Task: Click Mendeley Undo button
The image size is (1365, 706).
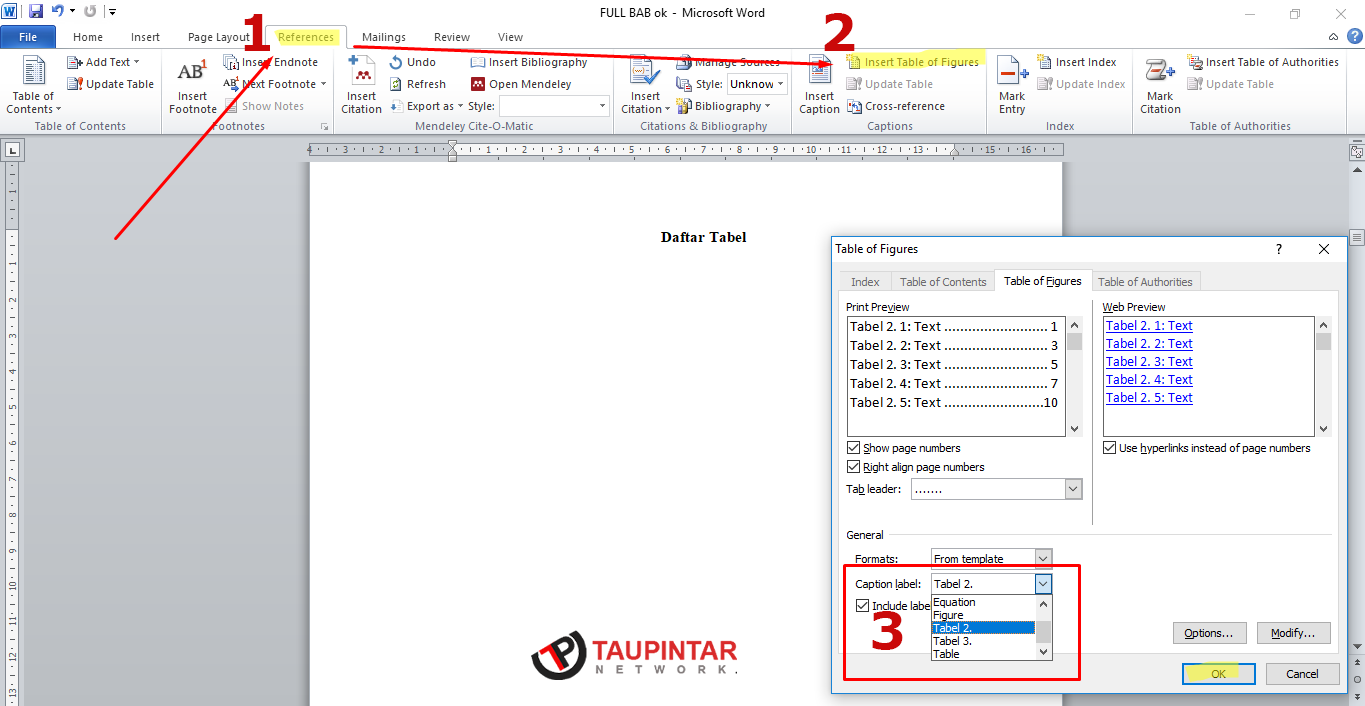Action: coord(412,62)
